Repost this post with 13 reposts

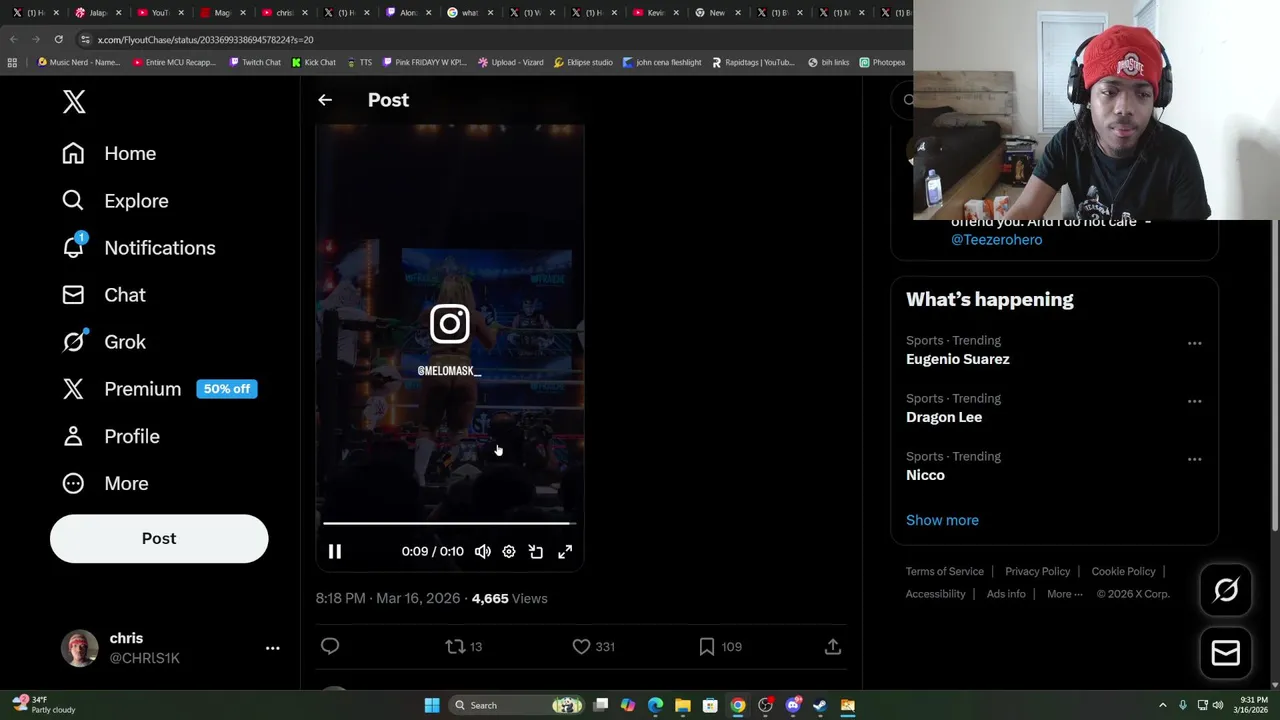click(464, 647)
